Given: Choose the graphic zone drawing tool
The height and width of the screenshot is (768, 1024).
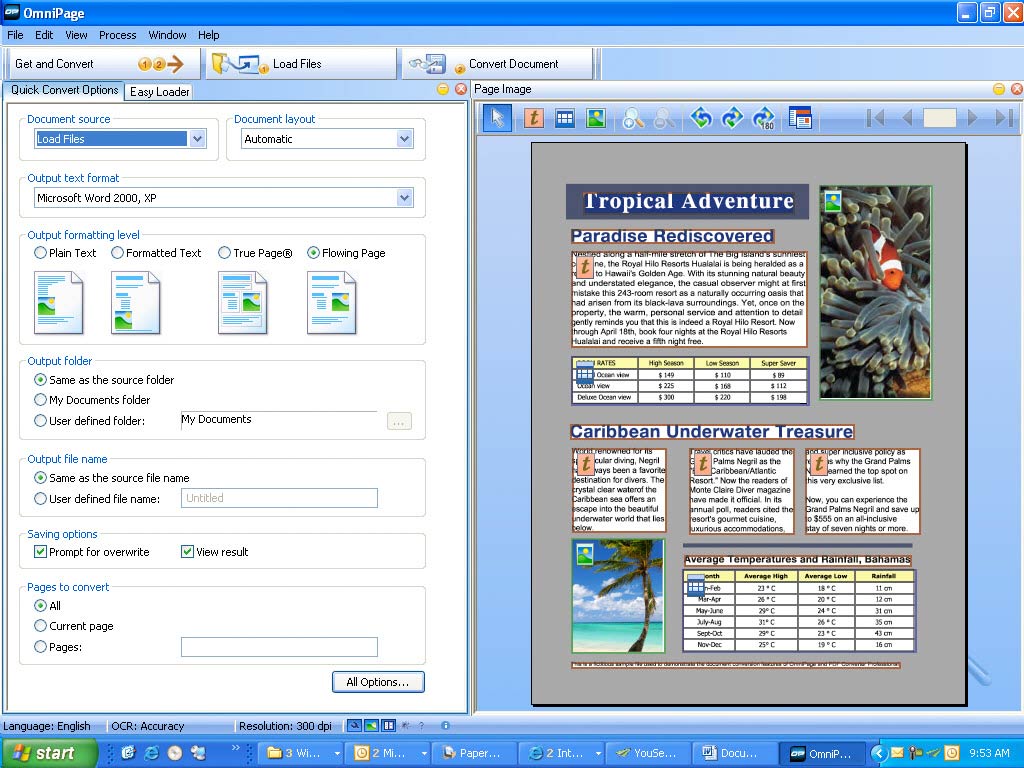Looking at the screenshot, I should pyautogui.click(x=596, y=118).
